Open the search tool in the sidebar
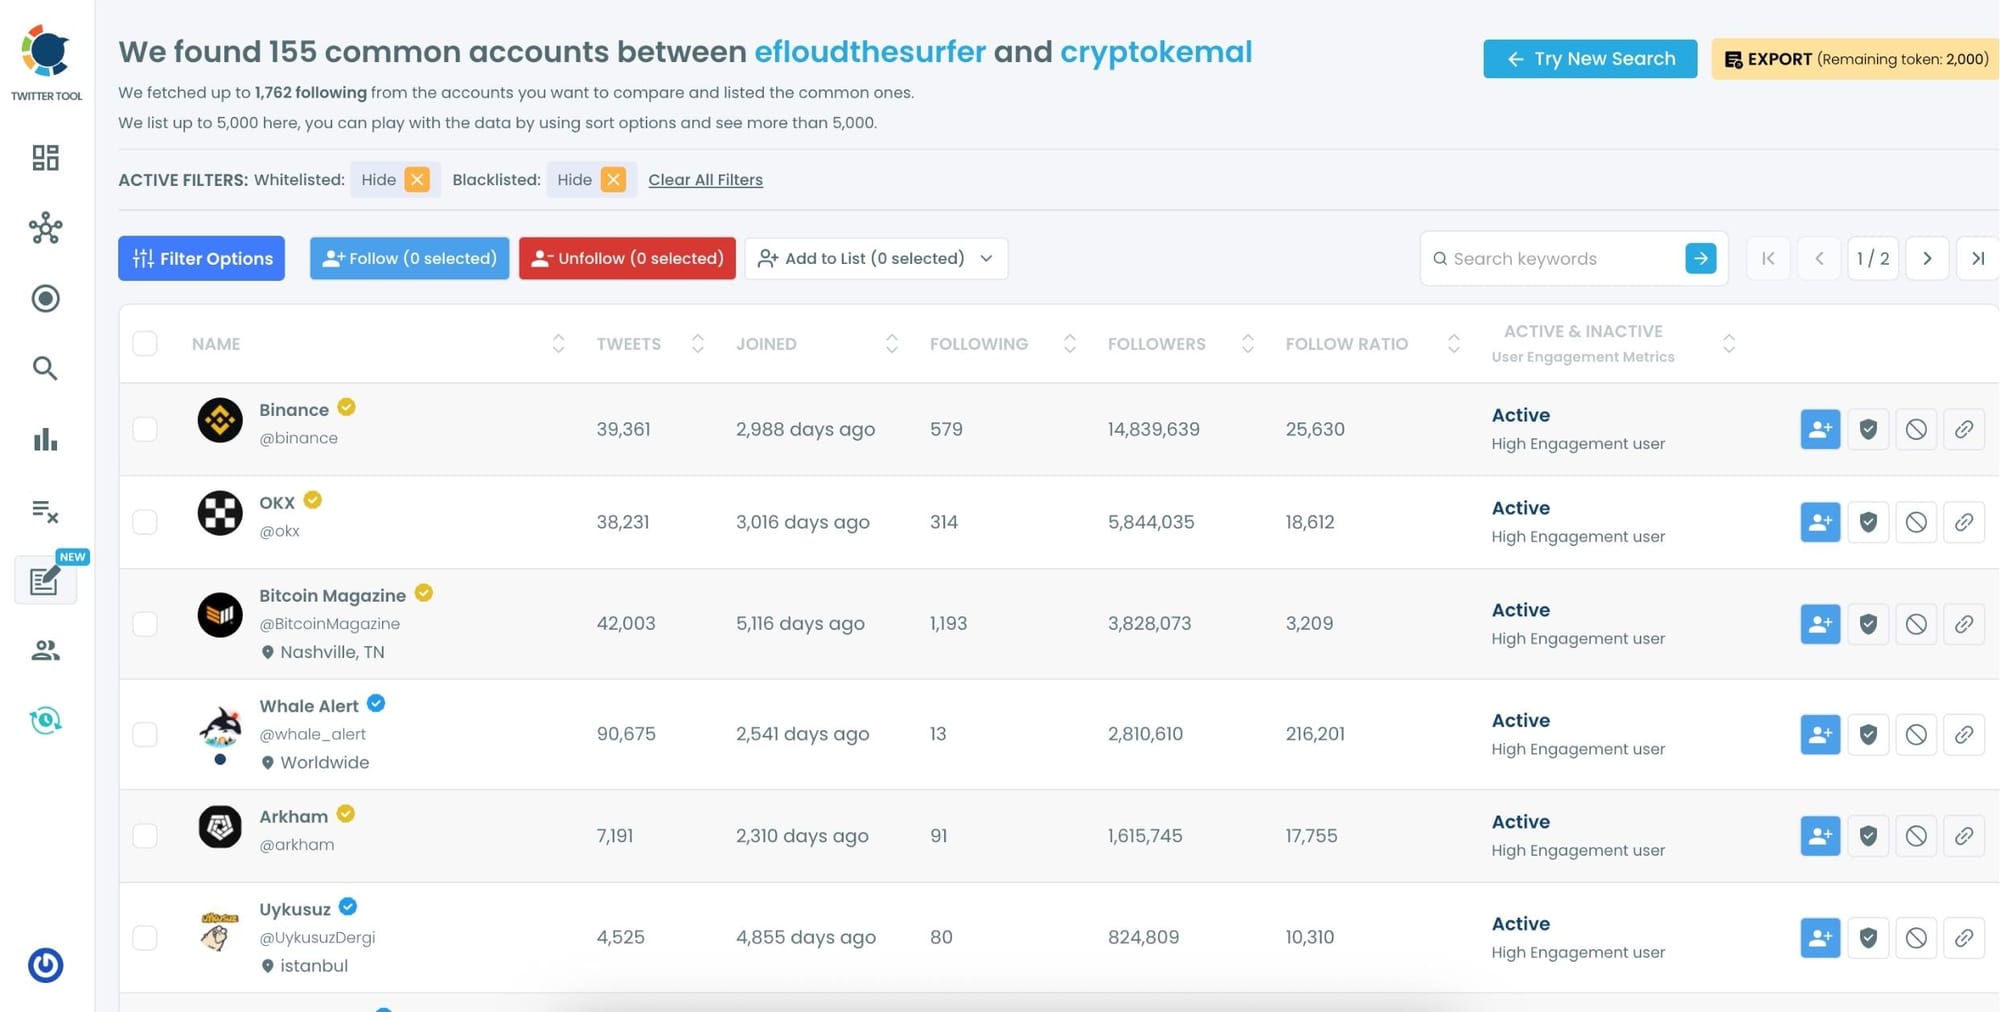The image size is (2000, 1012). tap(44, 368)
